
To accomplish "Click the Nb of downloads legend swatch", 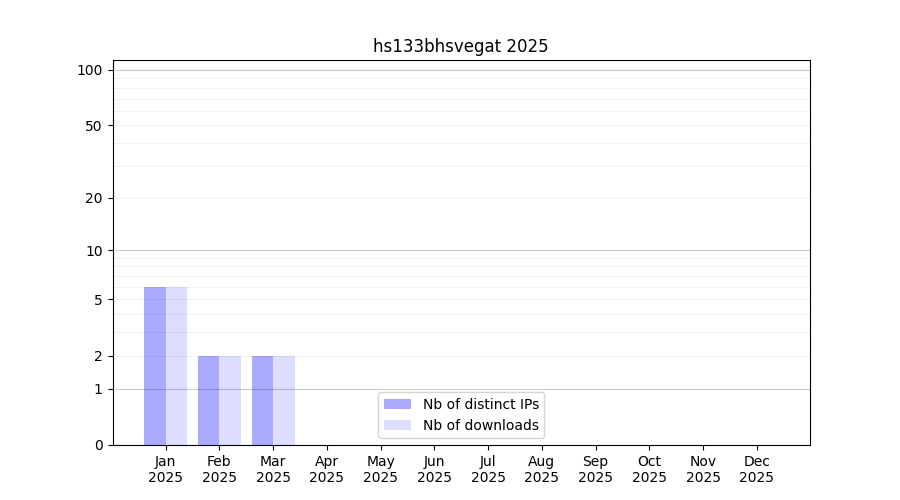I will point(397,425).
